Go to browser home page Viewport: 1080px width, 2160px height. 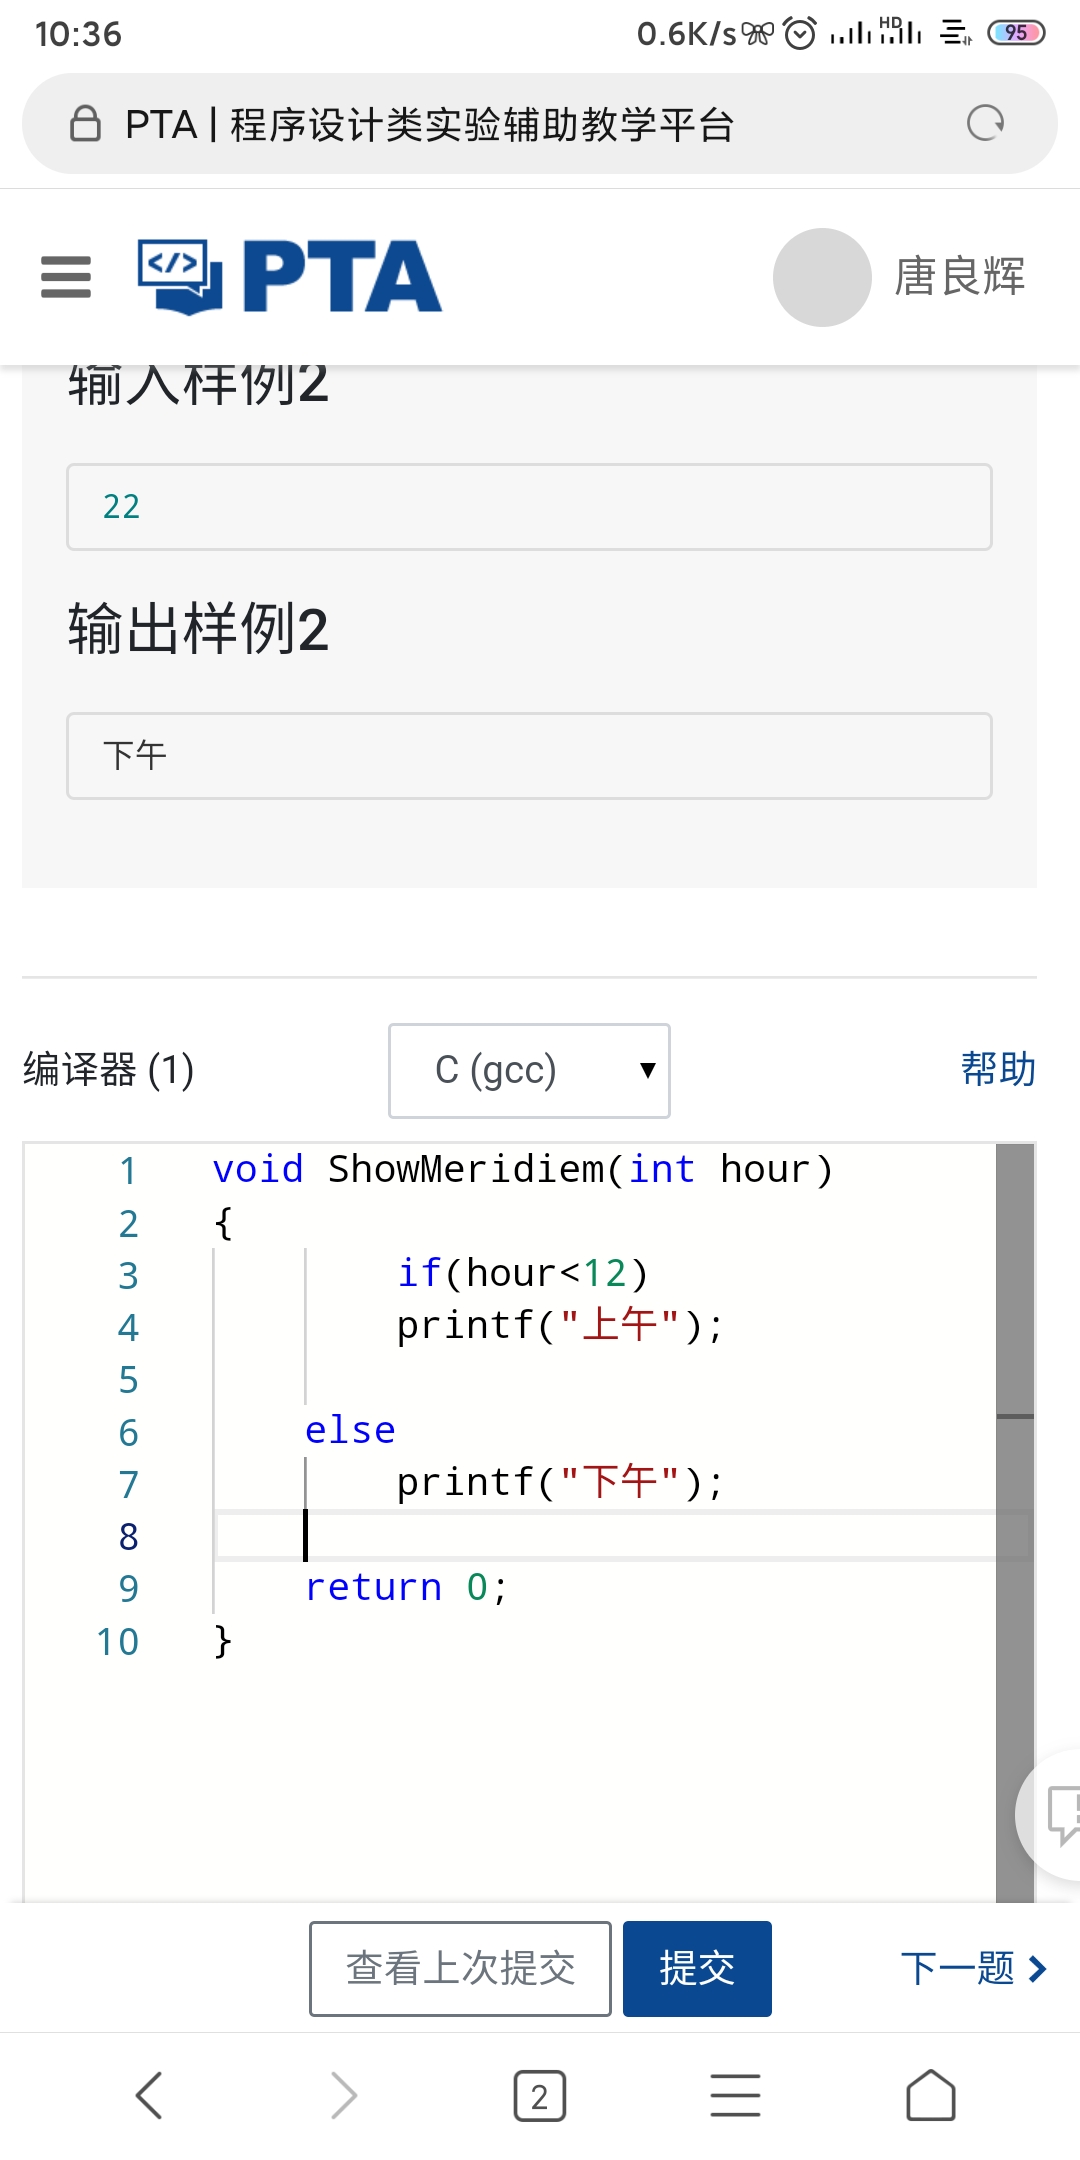[930, 2095]
